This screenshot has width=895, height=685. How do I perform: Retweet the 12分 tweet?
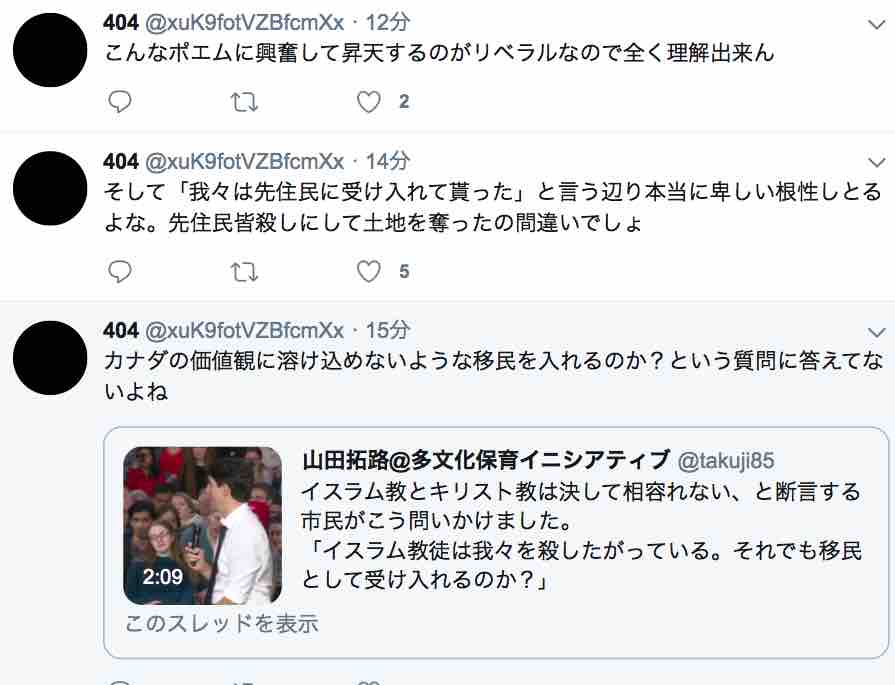point(244,102)
